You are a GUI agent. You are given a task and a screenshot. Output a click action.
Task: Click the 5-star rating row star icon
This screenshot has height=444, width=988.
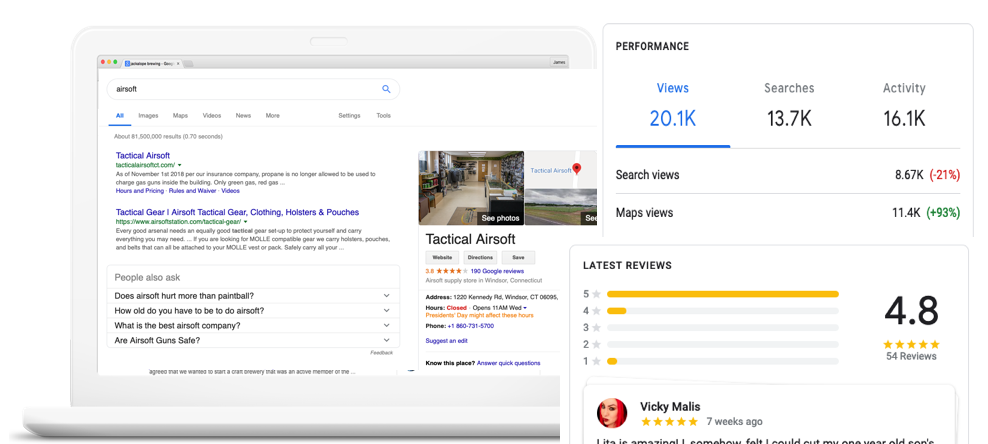pyautogui.click(x=597, y=294)
